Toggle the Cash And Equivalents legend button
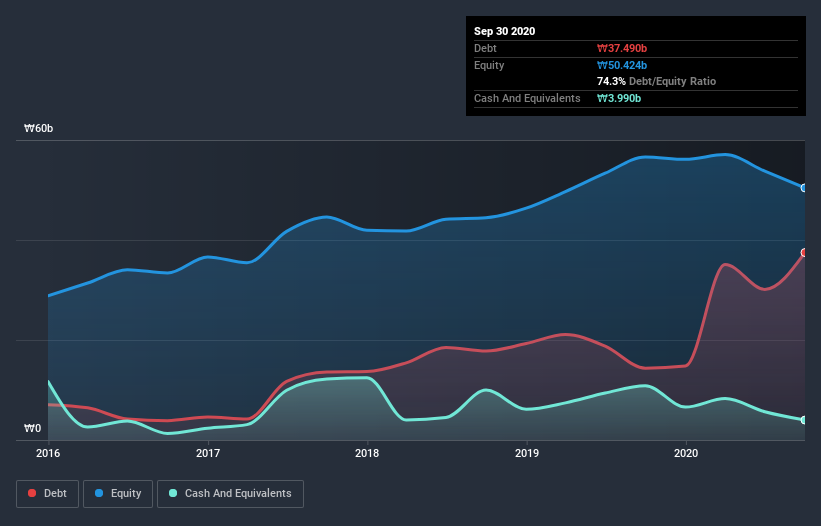The height and width of the screenshot is (526, 821). 230,494
